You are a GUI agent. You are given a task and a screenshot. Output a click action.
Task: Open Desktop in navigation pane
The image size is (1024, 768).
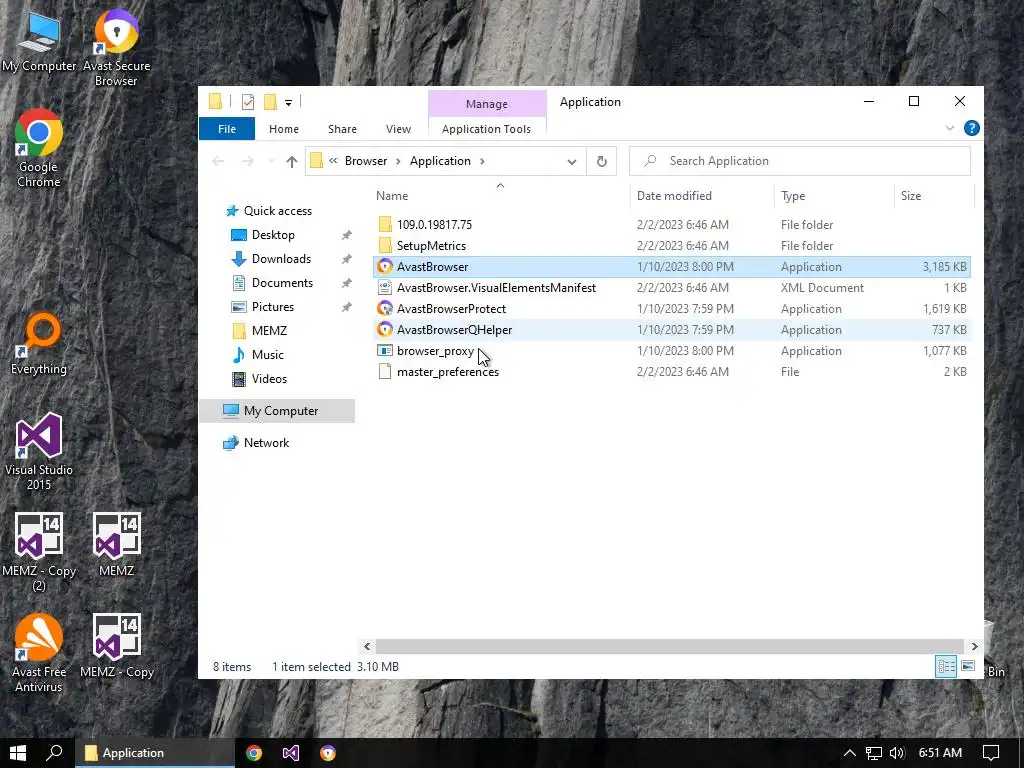click(x=273, y=235)
